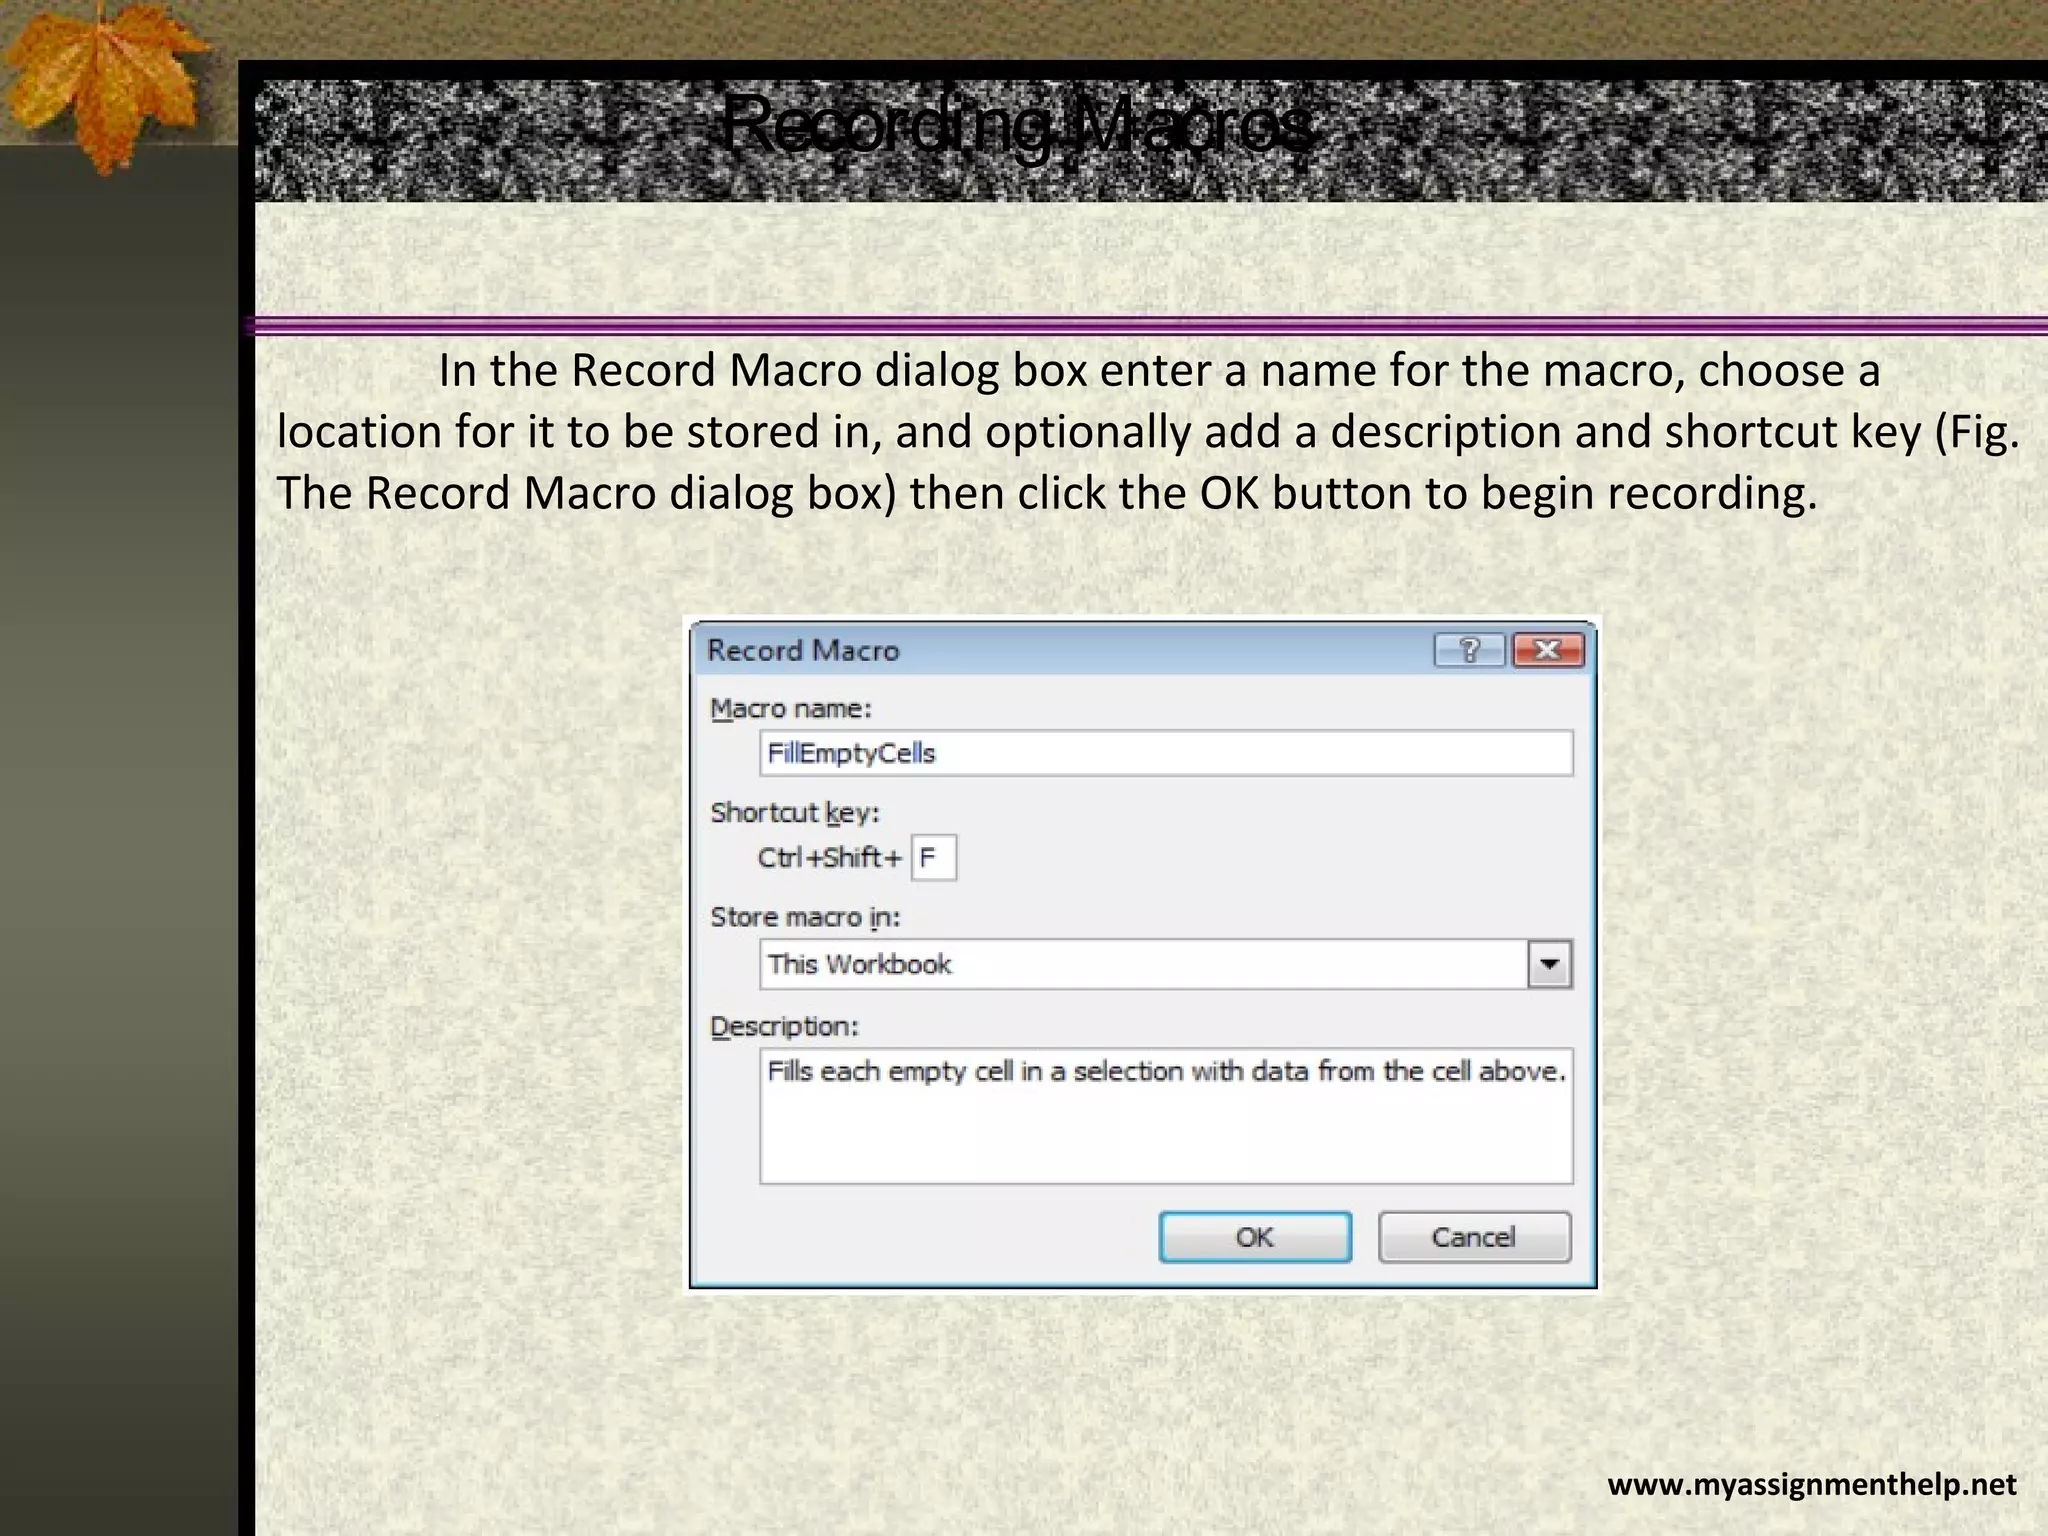Open the Store macro in dropdown arrow

(1550, 964)
